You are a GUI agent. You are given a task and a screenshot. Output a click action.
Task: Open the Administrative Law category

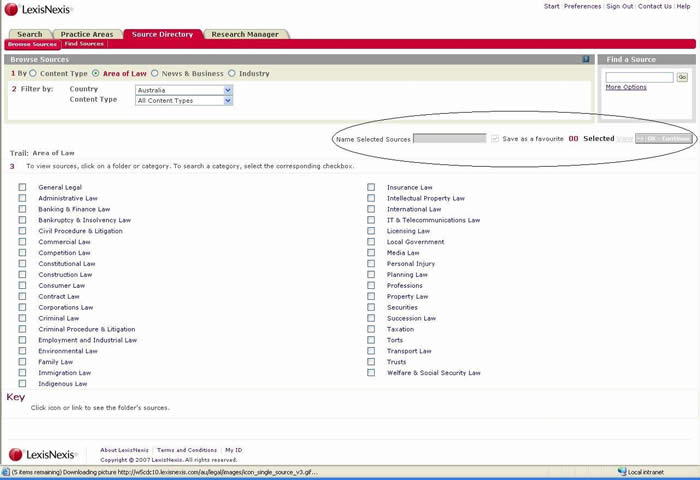(68, 198)
